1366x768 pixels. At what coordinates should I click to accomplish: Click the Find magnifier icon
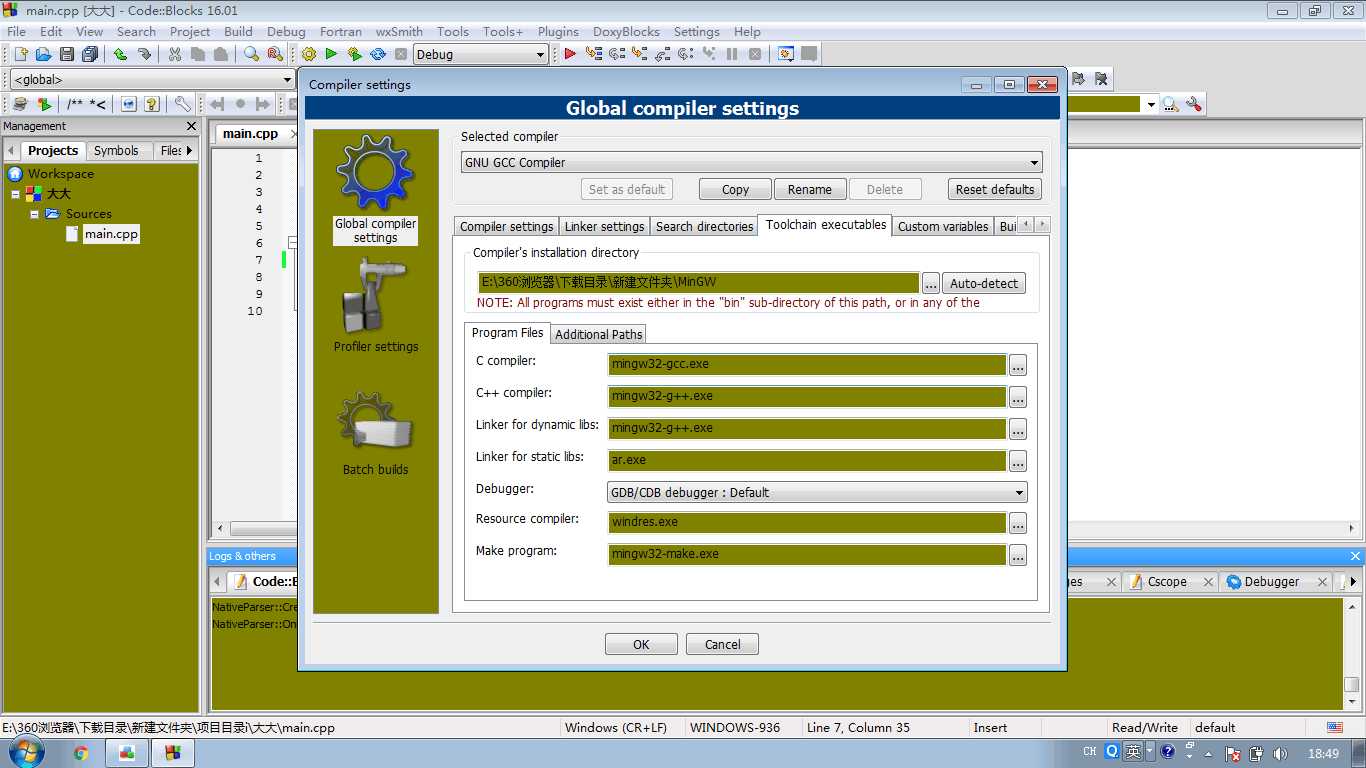click(251, 54)
